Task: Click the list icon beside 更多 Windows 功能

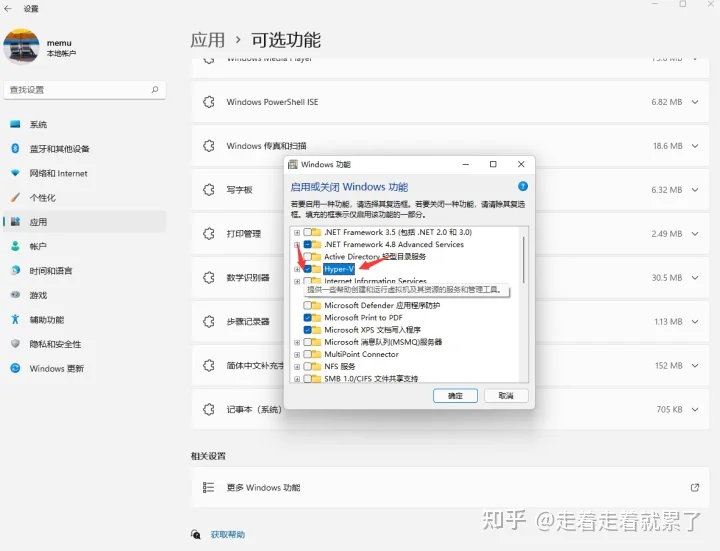Action: (x=208, y=487)
